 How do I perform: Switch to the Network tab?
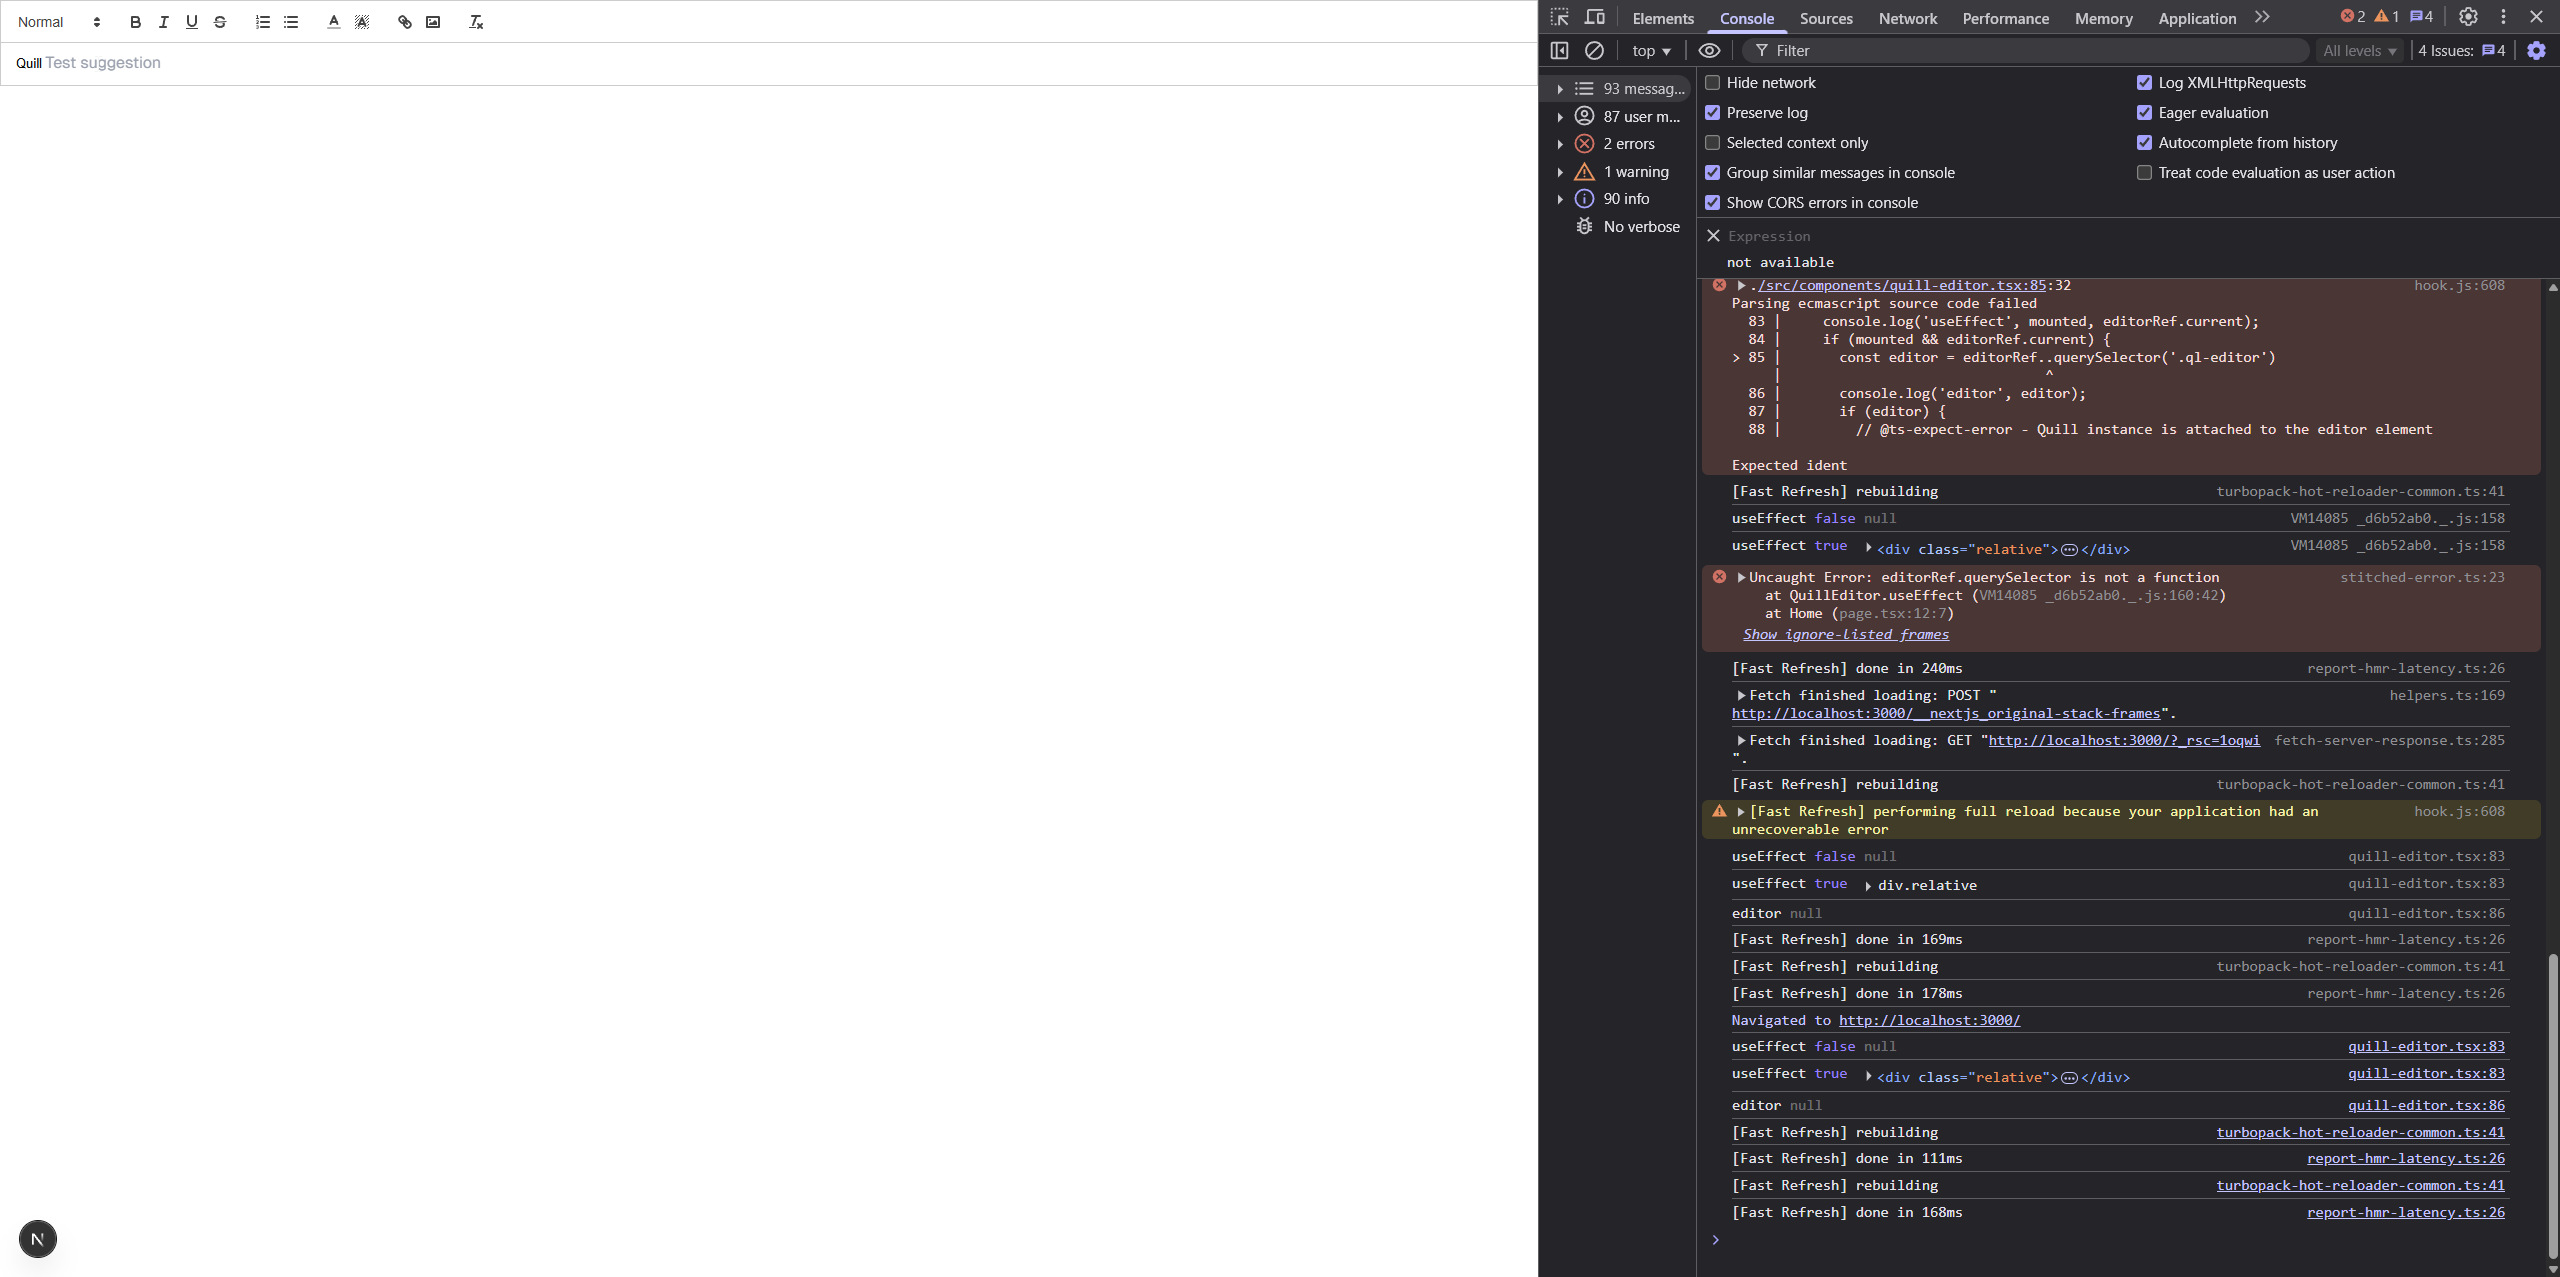1908,18
